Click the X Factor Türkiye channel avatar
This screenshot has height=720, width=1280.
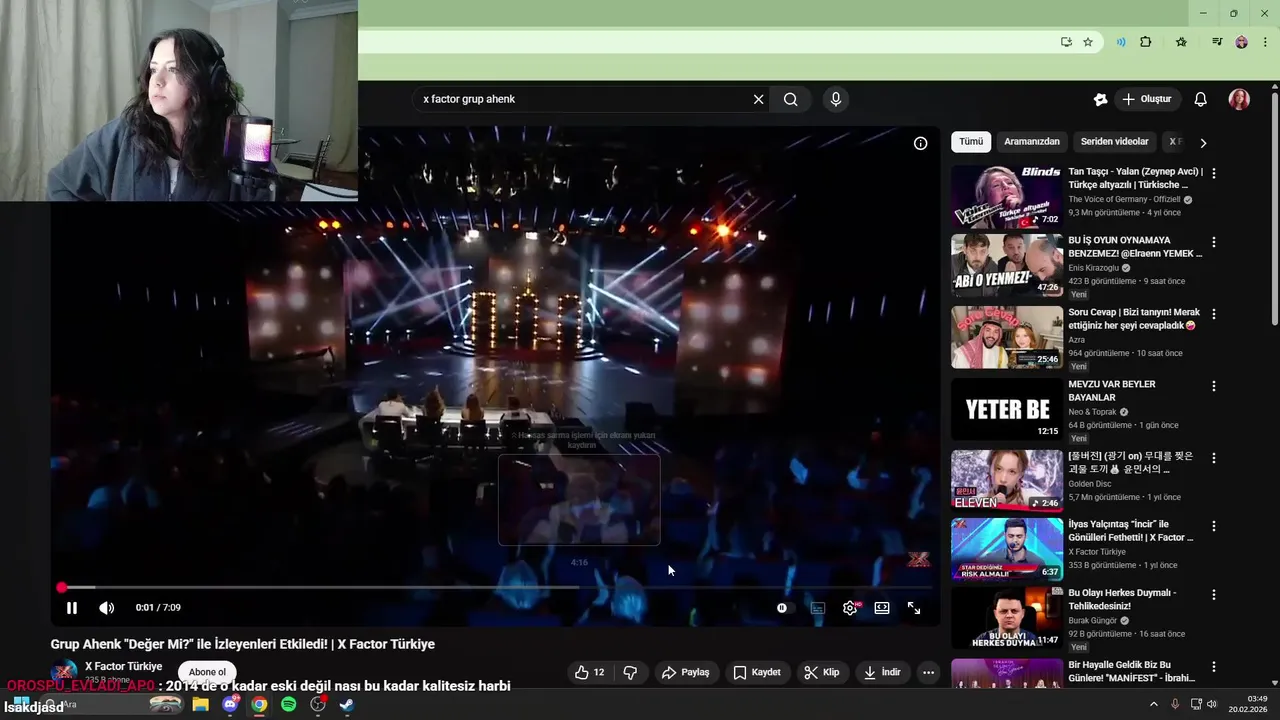click(64, 672)
